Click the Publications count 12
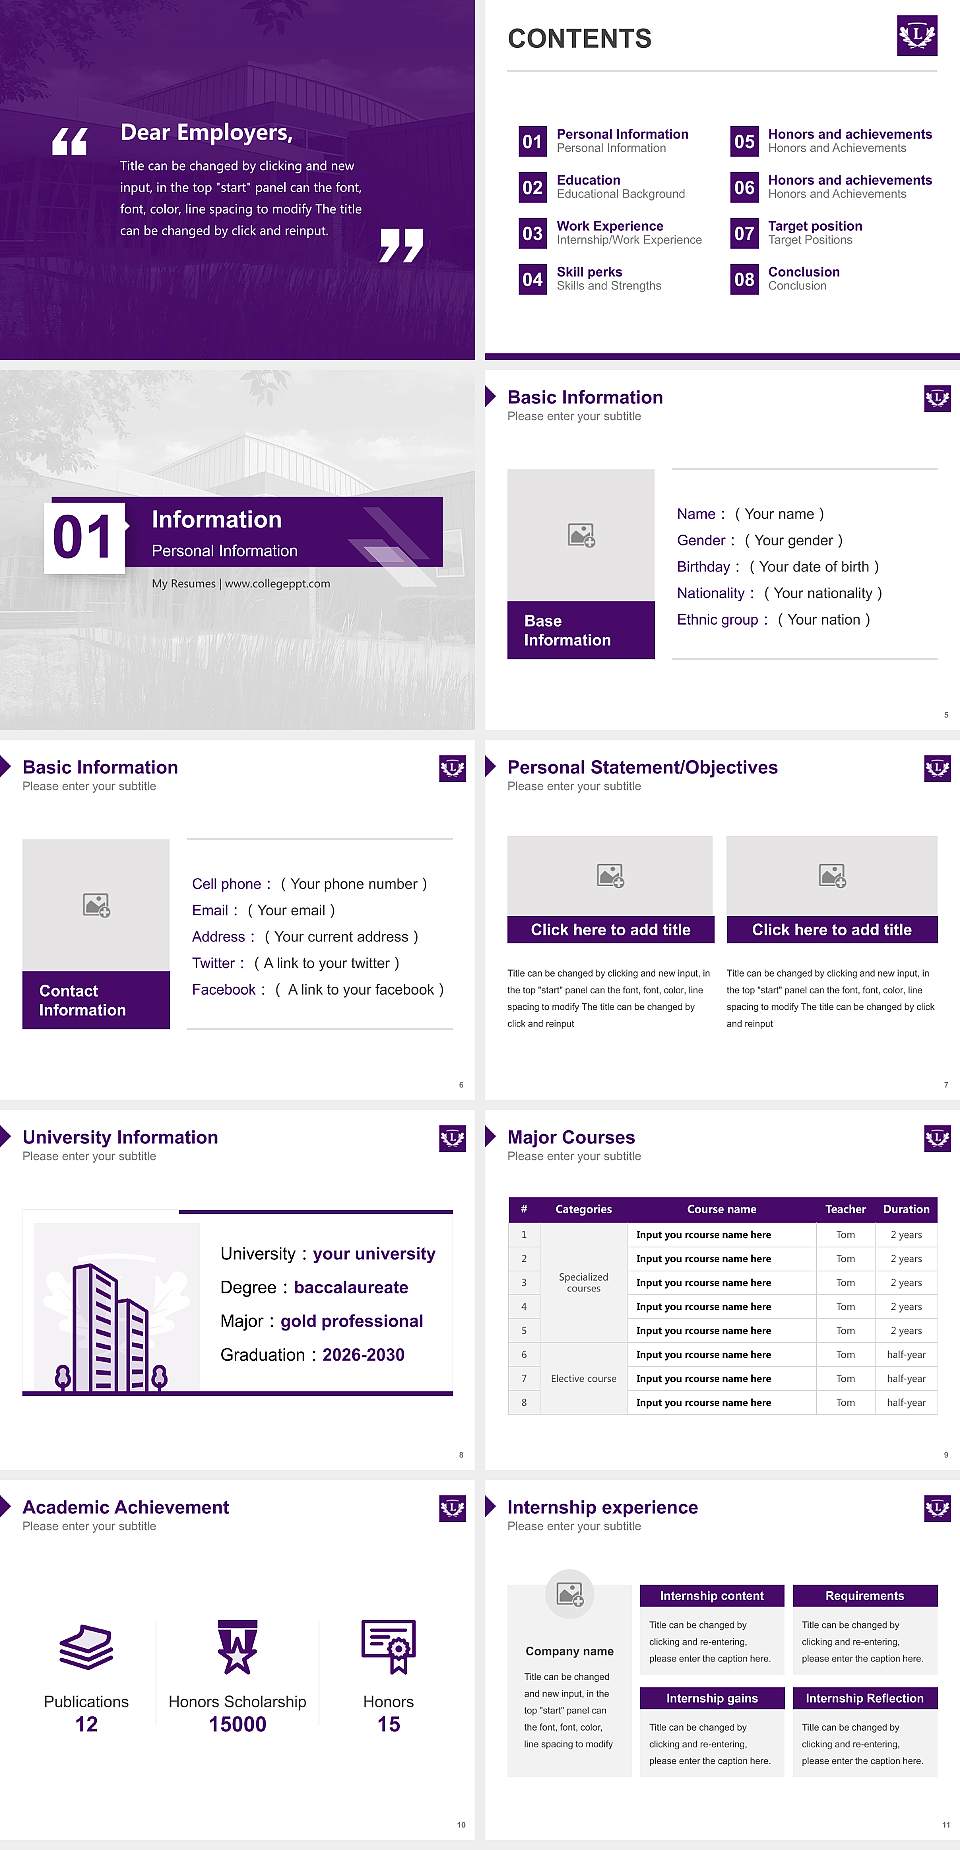This screenshot has width=960, height=1850. pyautogui.click(x=86, y=1724)
